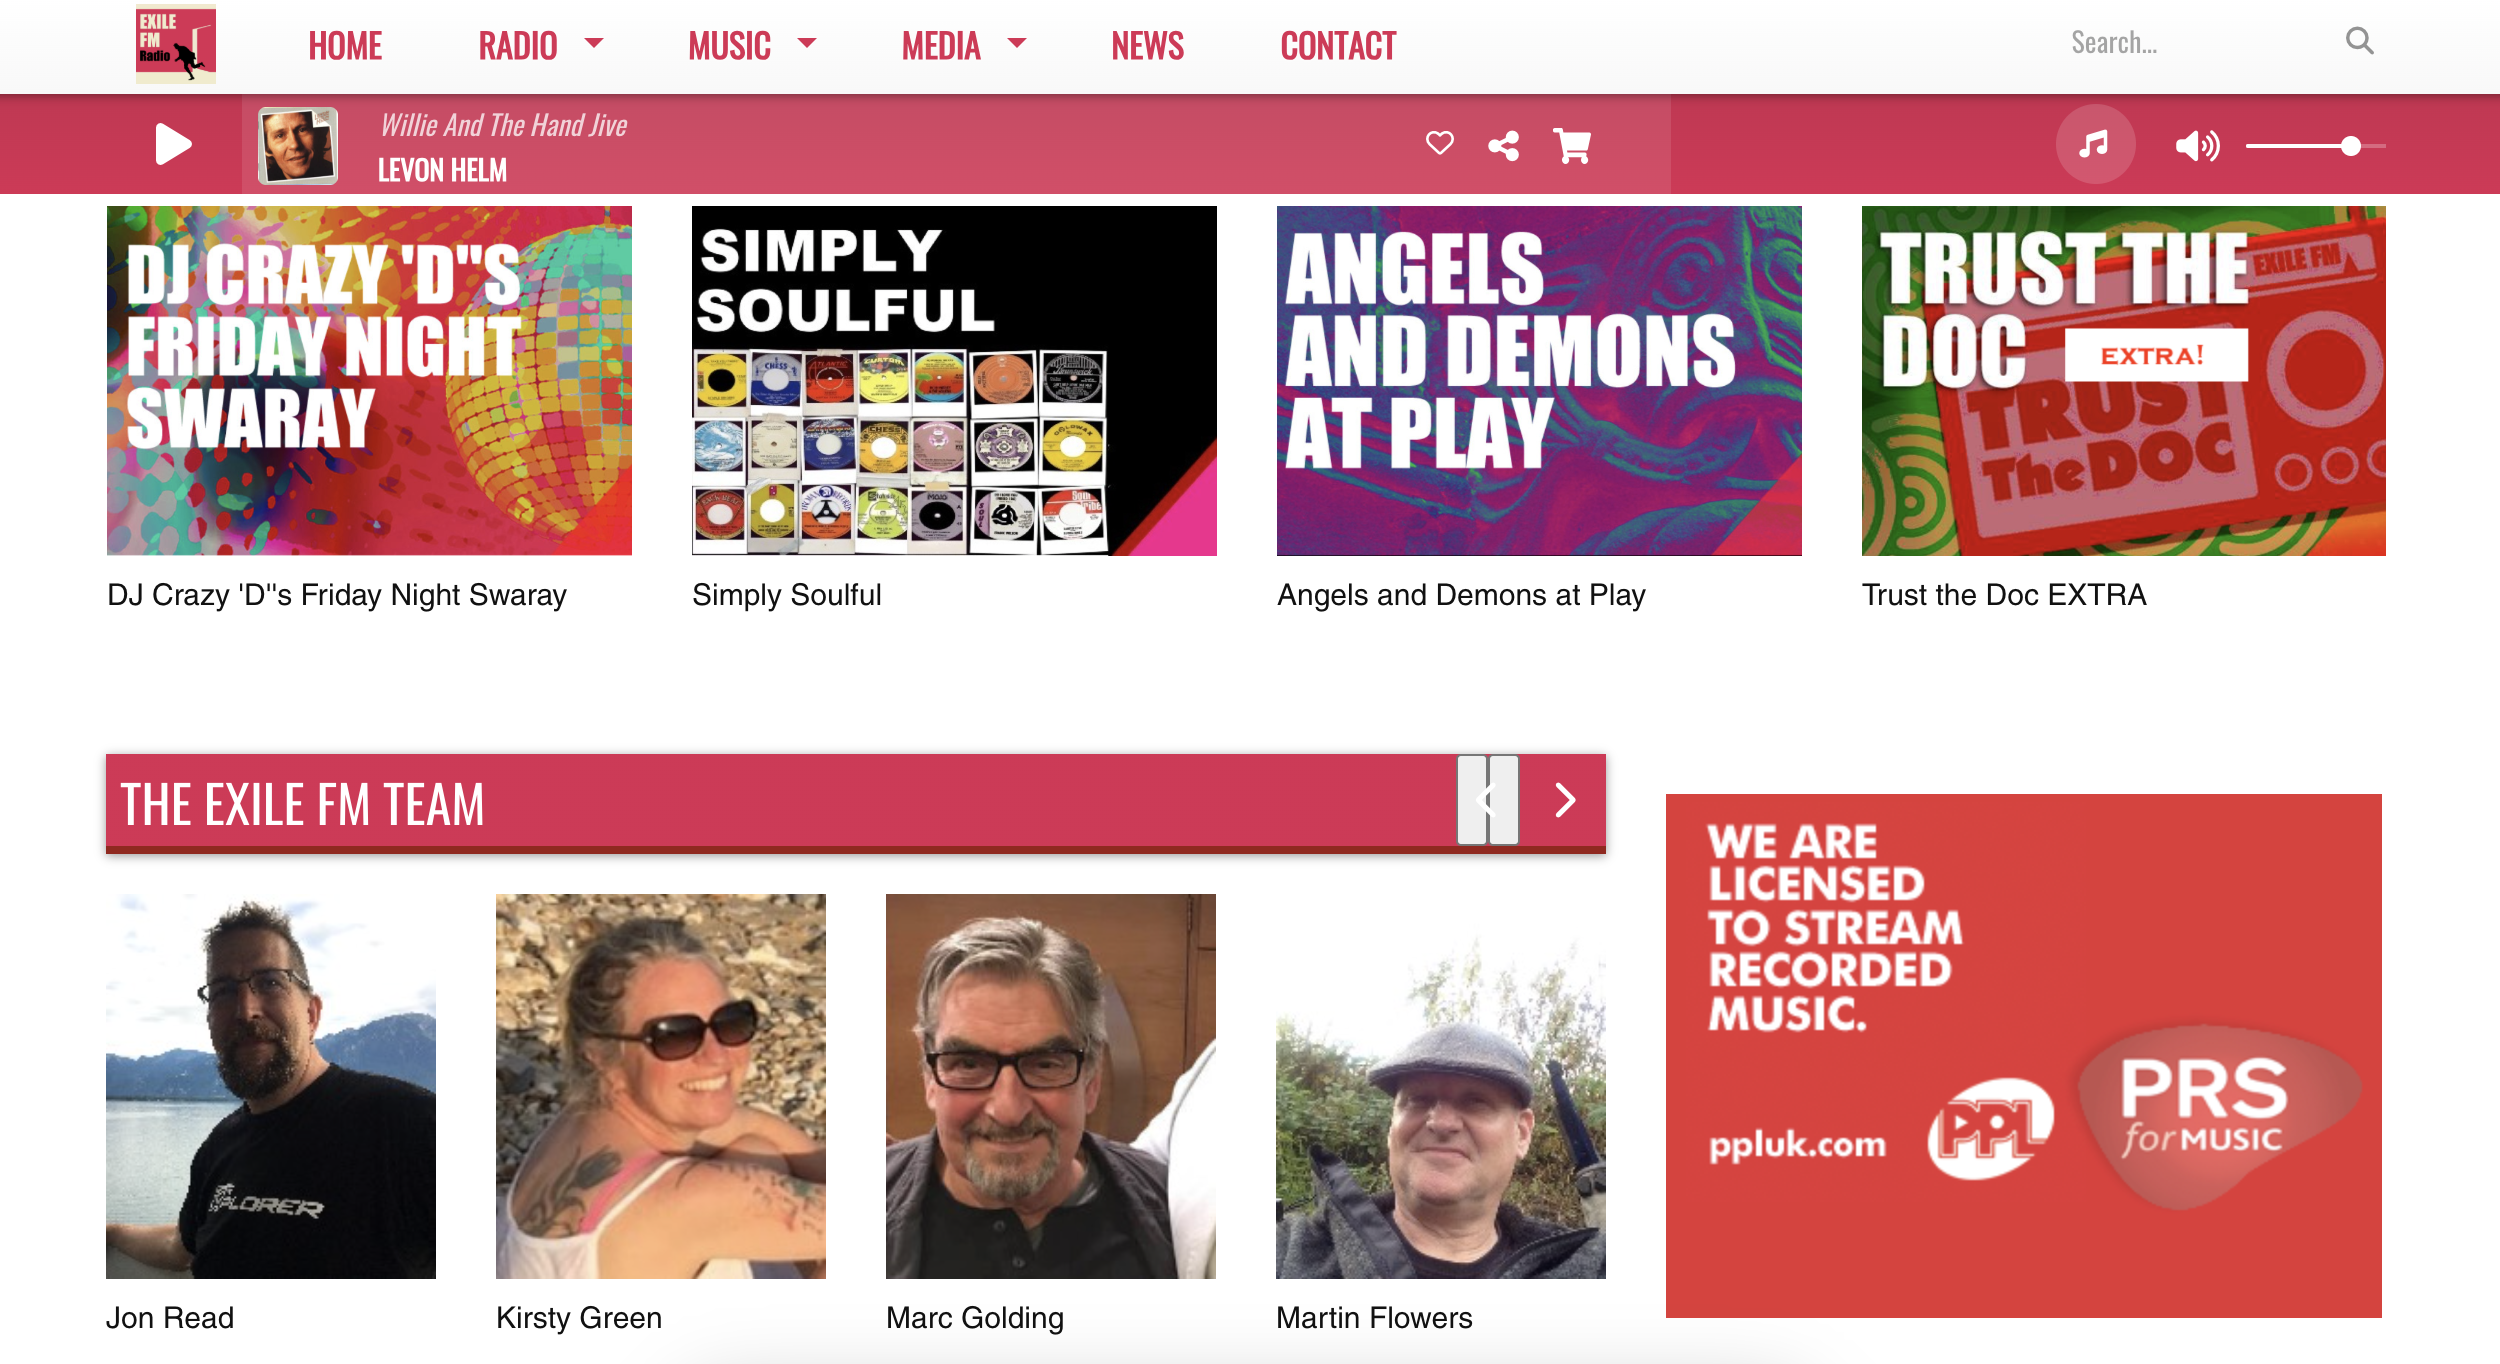Play the current radio stream
This screenshot has height=1364, width=2500.
click(x=173, y=144)
